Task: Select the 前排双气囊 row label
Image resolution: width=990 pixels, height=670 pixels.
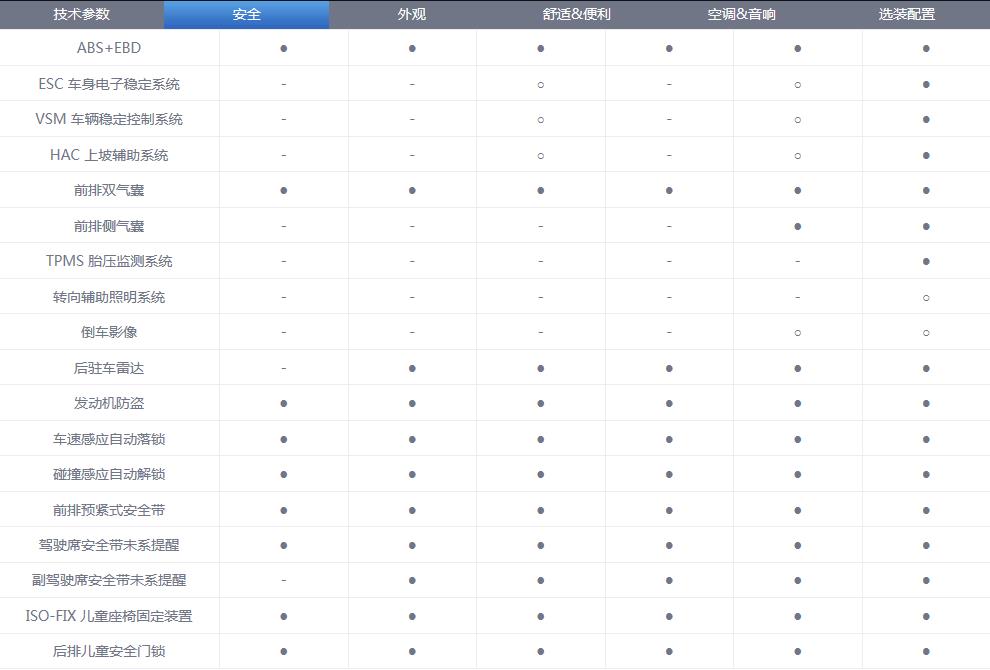Action: [109, 190]
